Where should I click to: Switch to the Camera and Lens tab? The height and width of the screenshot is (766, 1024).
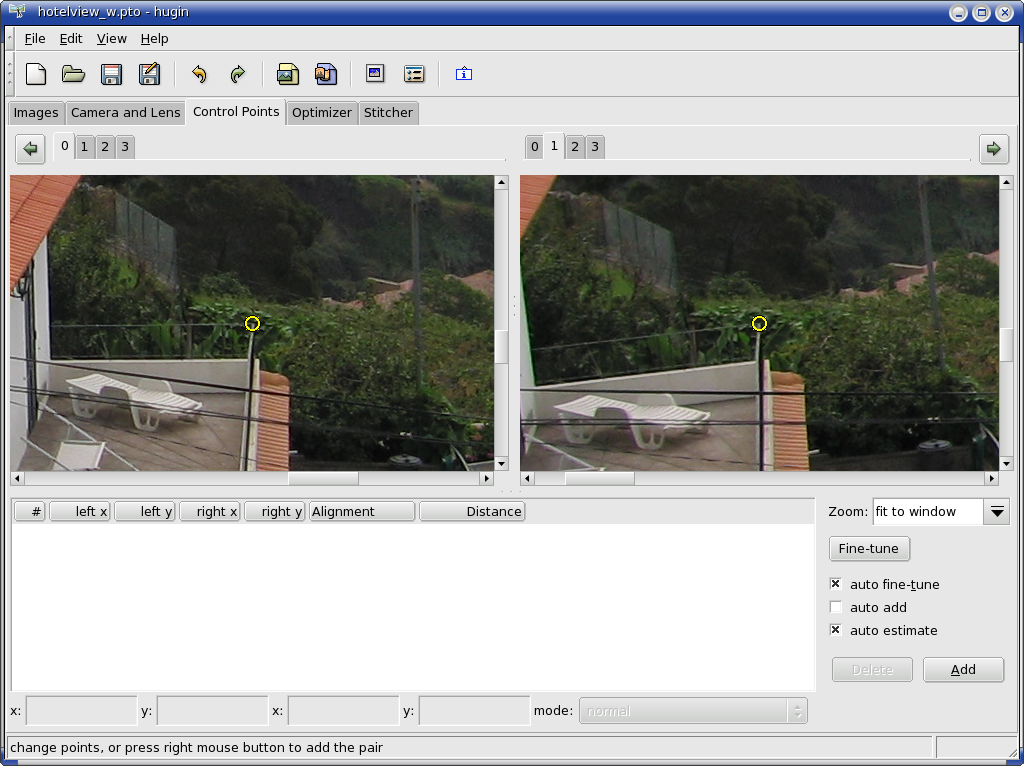point(125,112)
